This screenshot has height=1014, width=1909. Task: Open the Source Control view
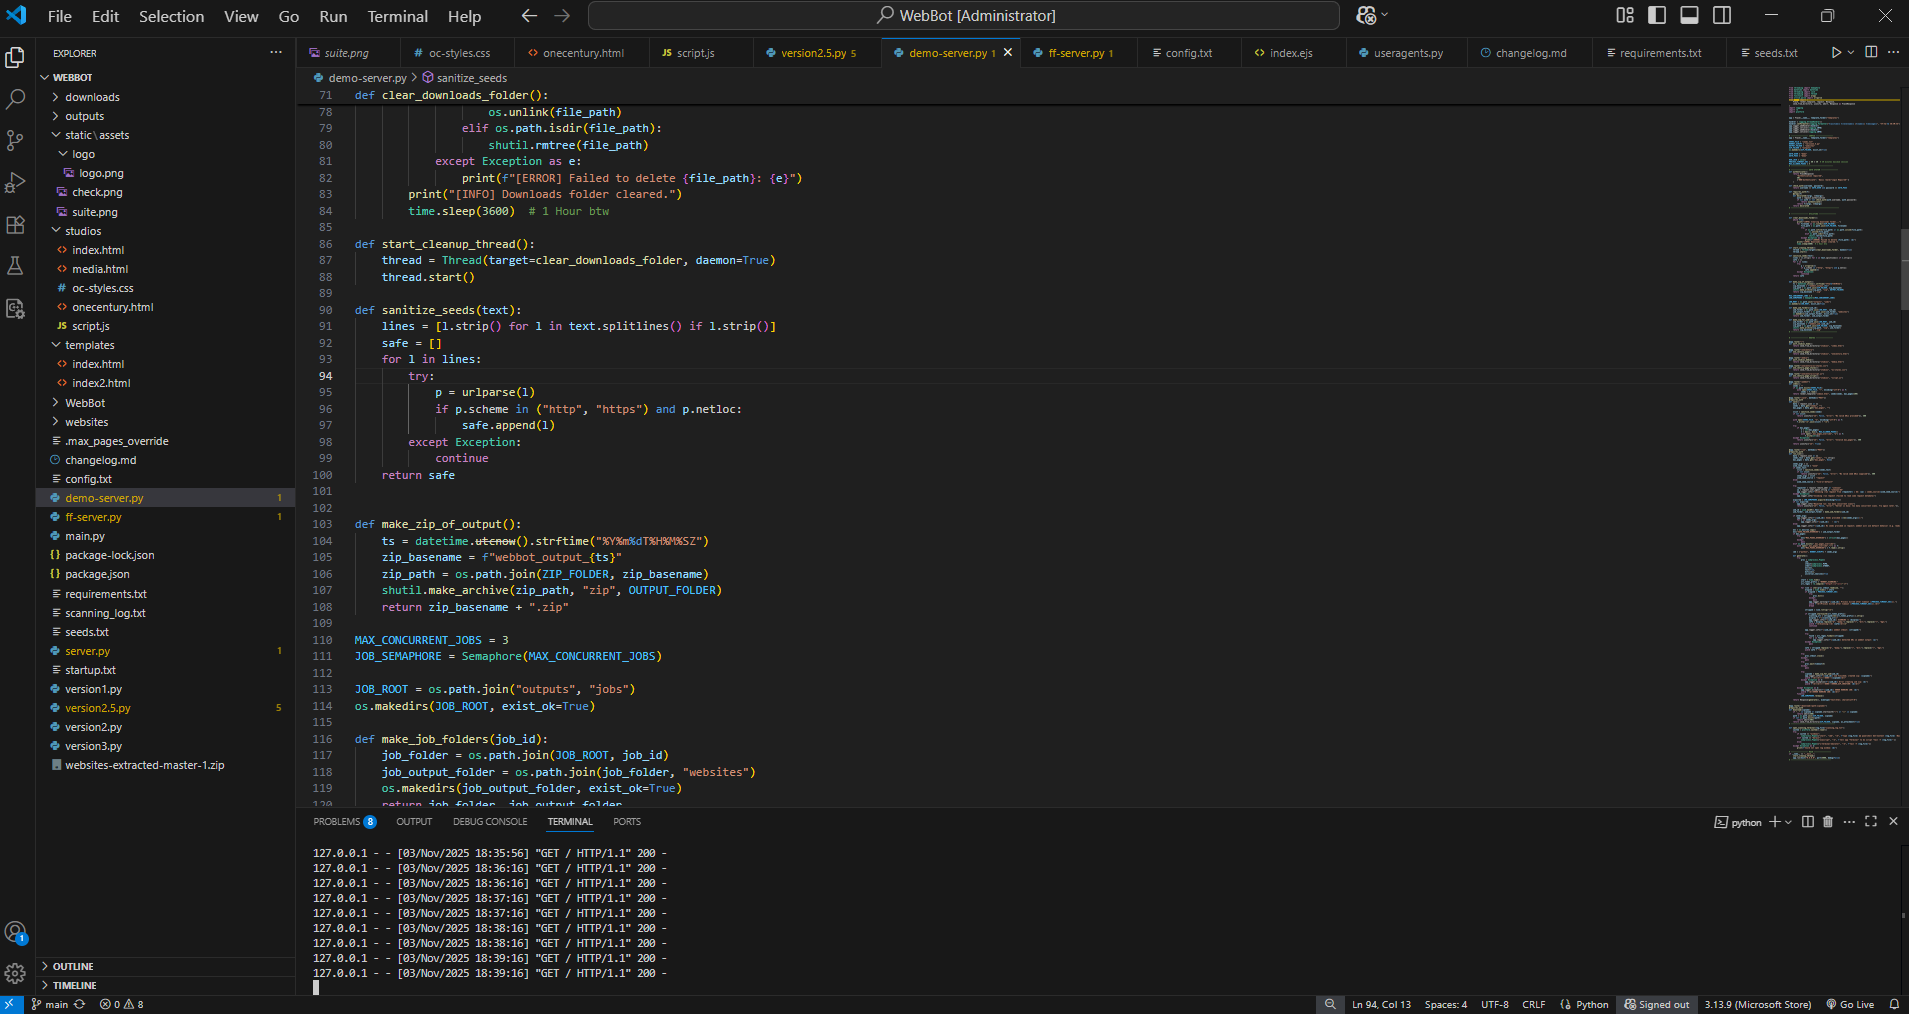click(x=16, y=141)
